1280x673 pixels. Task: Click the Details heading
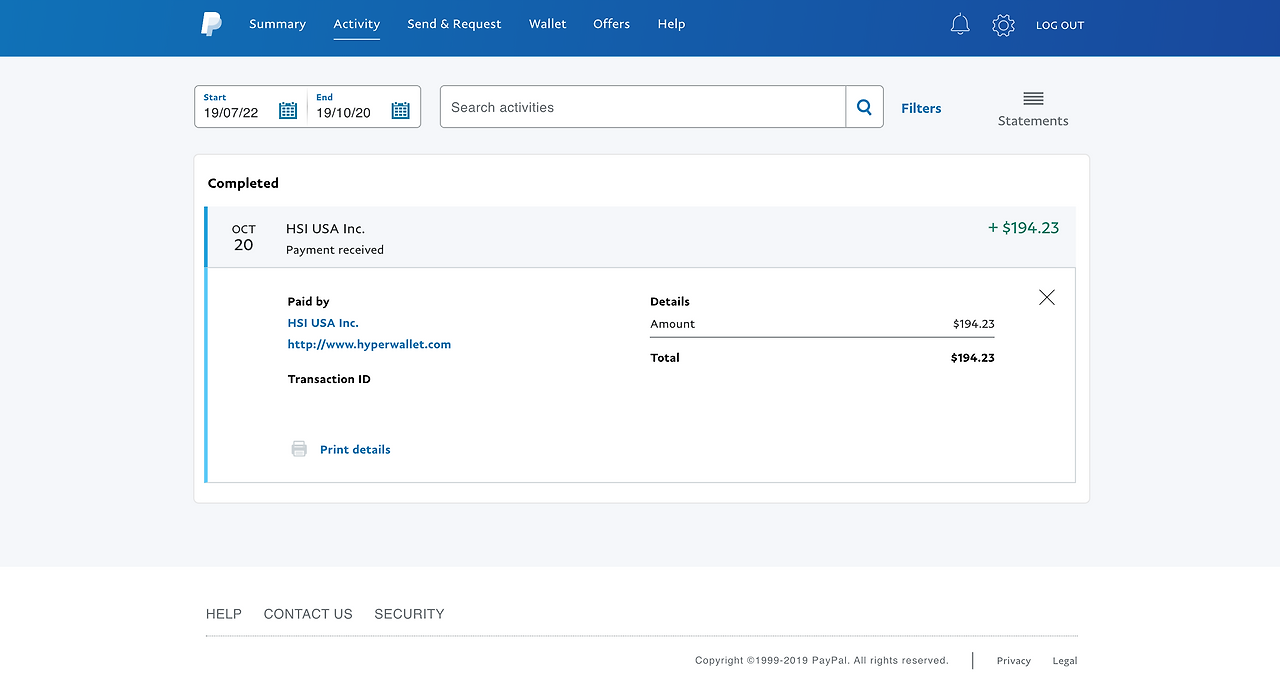(x=670, y=301)
